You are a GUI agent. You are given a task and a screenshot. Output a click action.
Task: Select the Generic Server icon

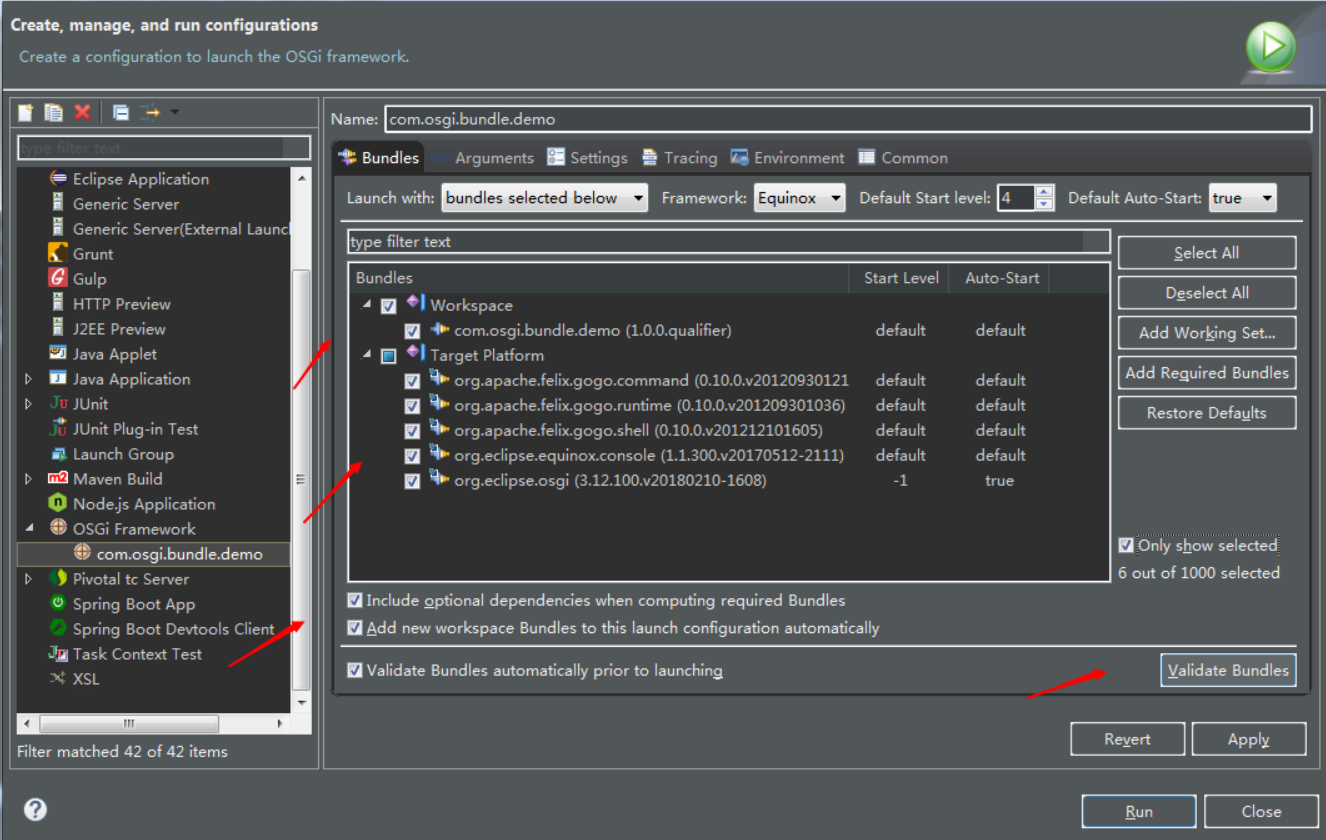[x=58, y=204]
